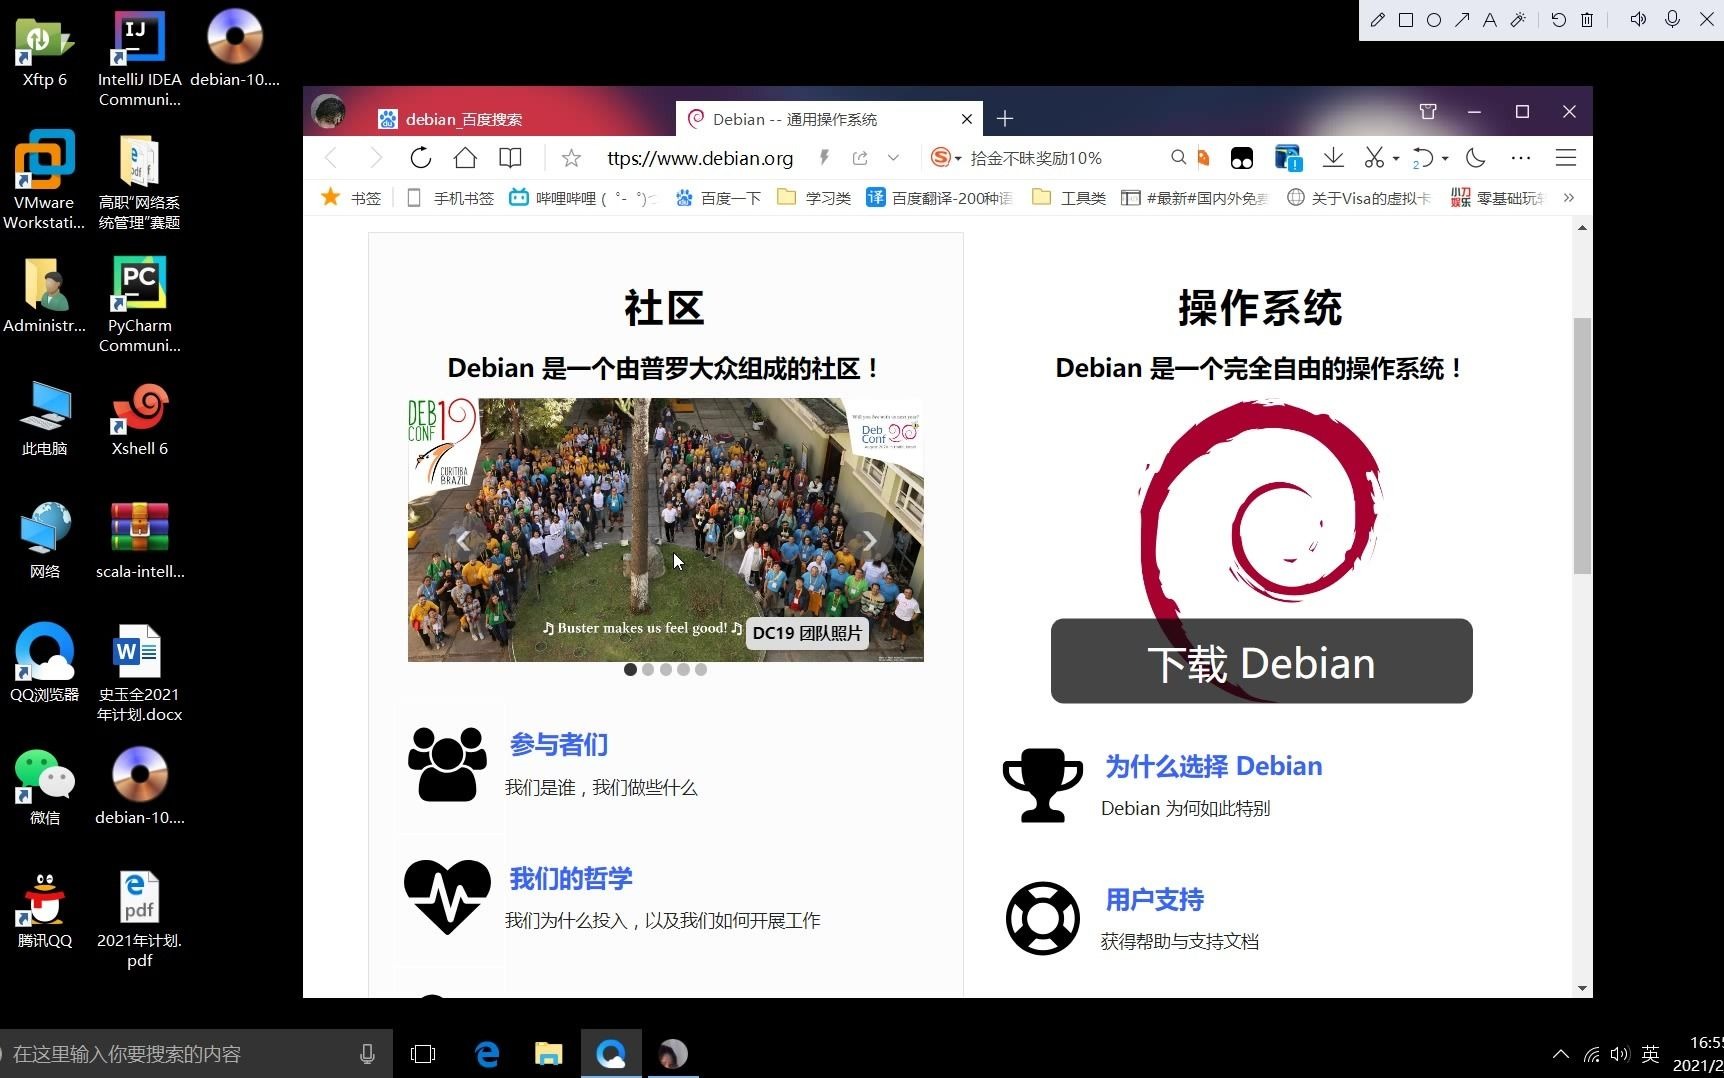This screenshot has width=1724, height=1078.
Task: Show previous carousel photo
Action: coord(462,540)
